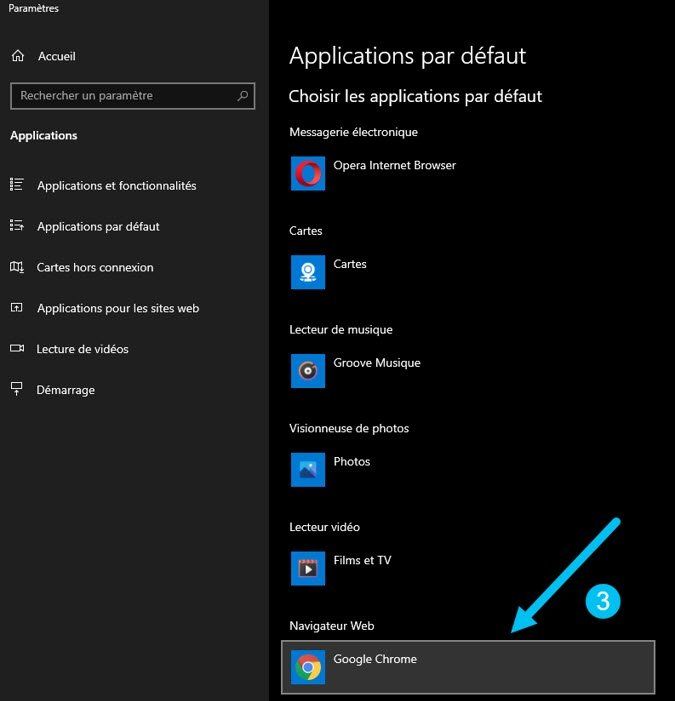Viewport: 675px width, 701px height.
Task: Click the Films et TV icon
Action: pyautogui.click(x=308, y=568)
